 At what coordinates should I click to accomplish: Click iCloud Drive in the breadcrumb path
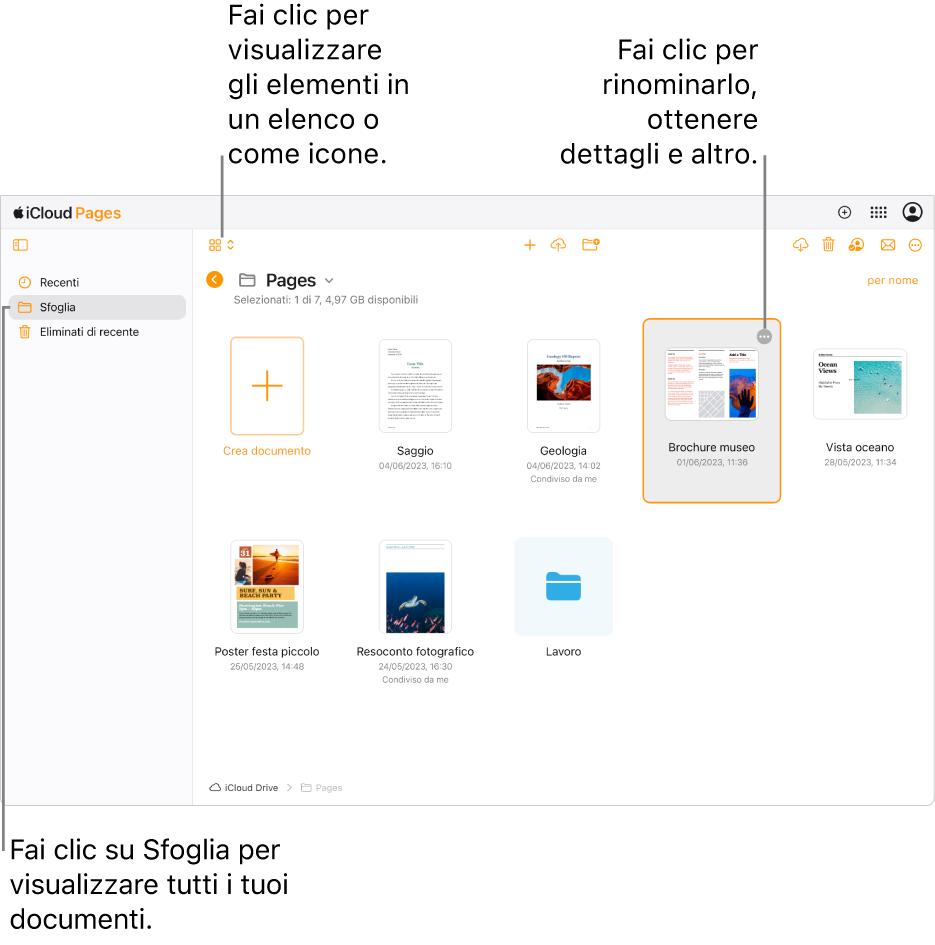(x=244, y=788)
